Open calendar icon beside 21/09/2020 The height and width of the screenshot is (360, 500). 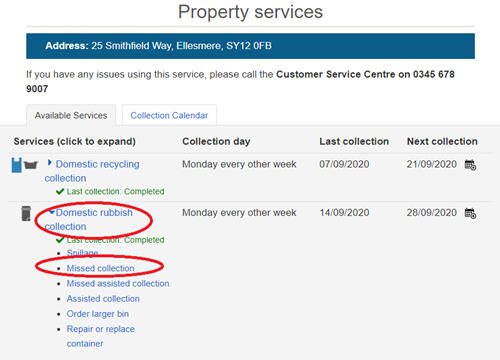(x=470, y=165)
